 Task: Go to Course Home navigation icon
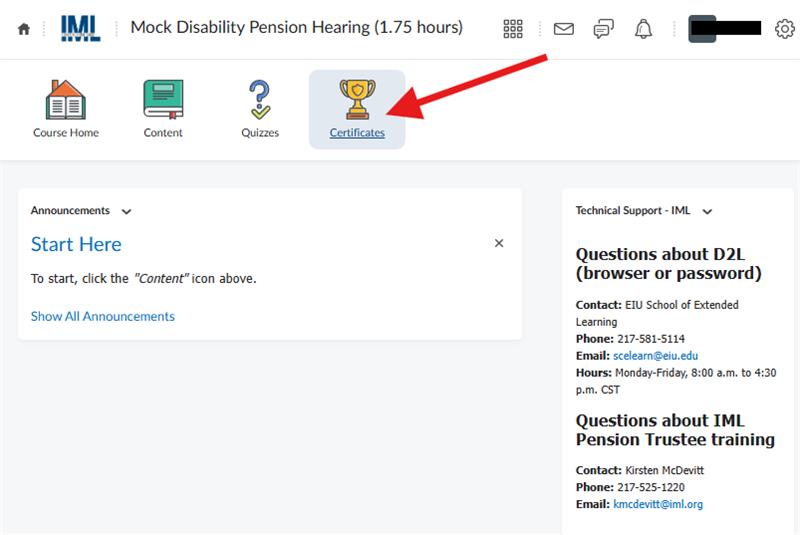point(66,108)
